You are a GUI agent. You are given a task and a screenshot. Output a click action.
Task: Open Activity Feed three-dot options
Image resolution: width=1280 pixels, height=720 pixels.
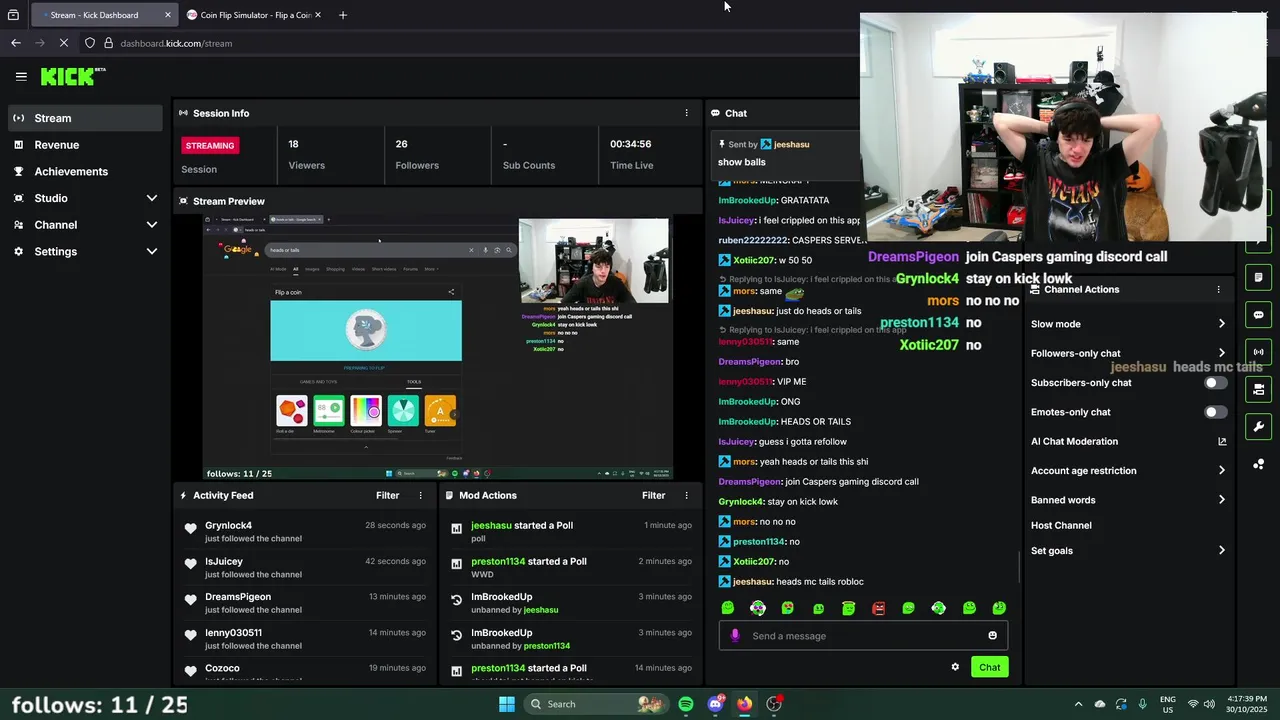[x=420, y=495]
